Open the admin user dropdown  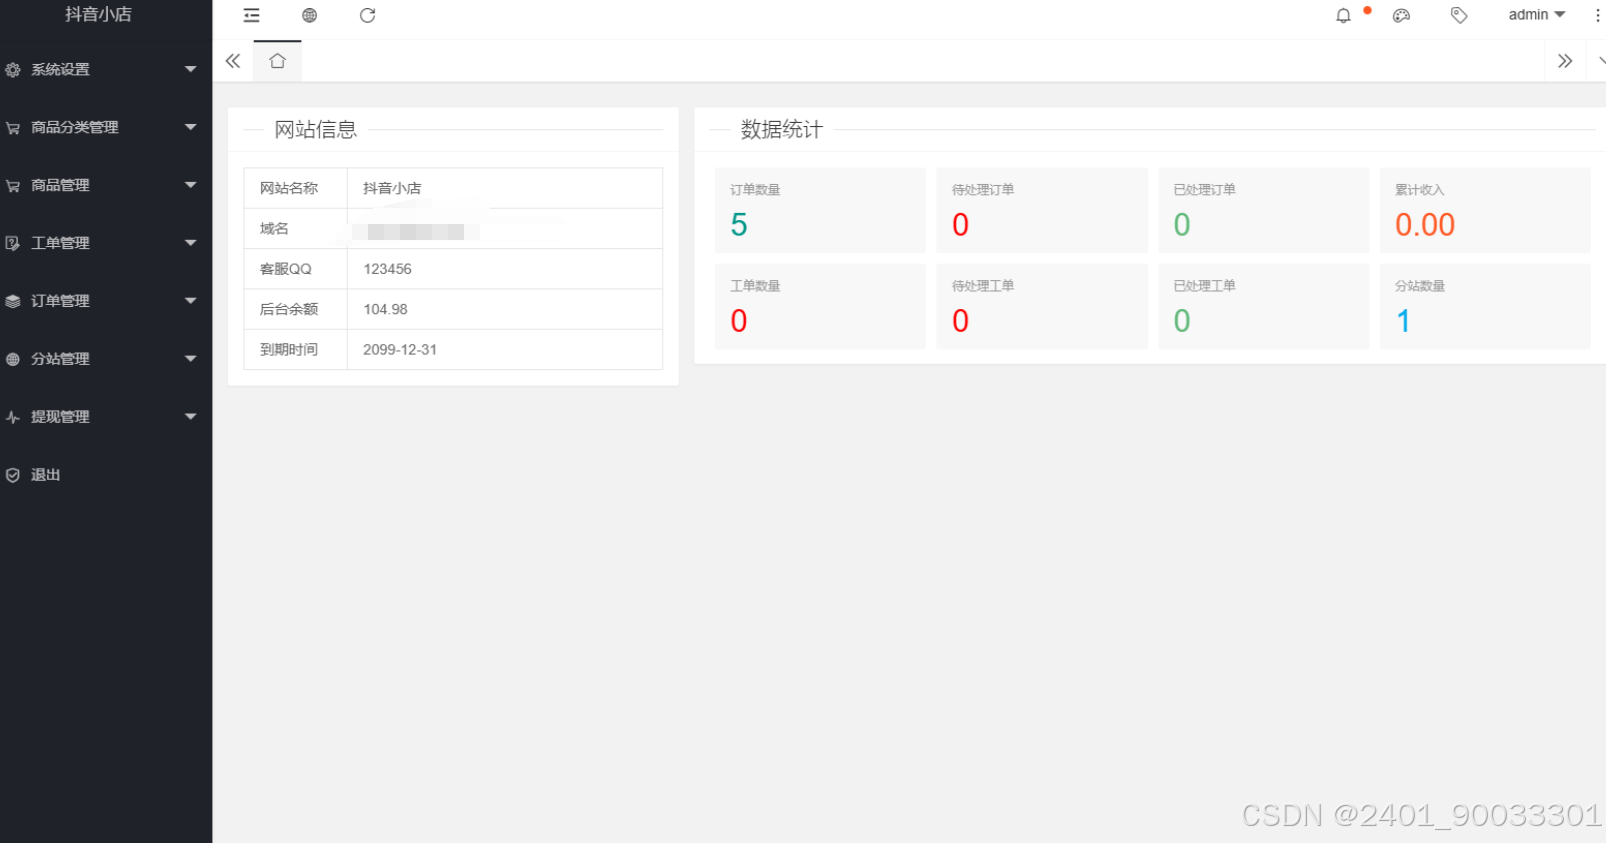coord(1537,15)
